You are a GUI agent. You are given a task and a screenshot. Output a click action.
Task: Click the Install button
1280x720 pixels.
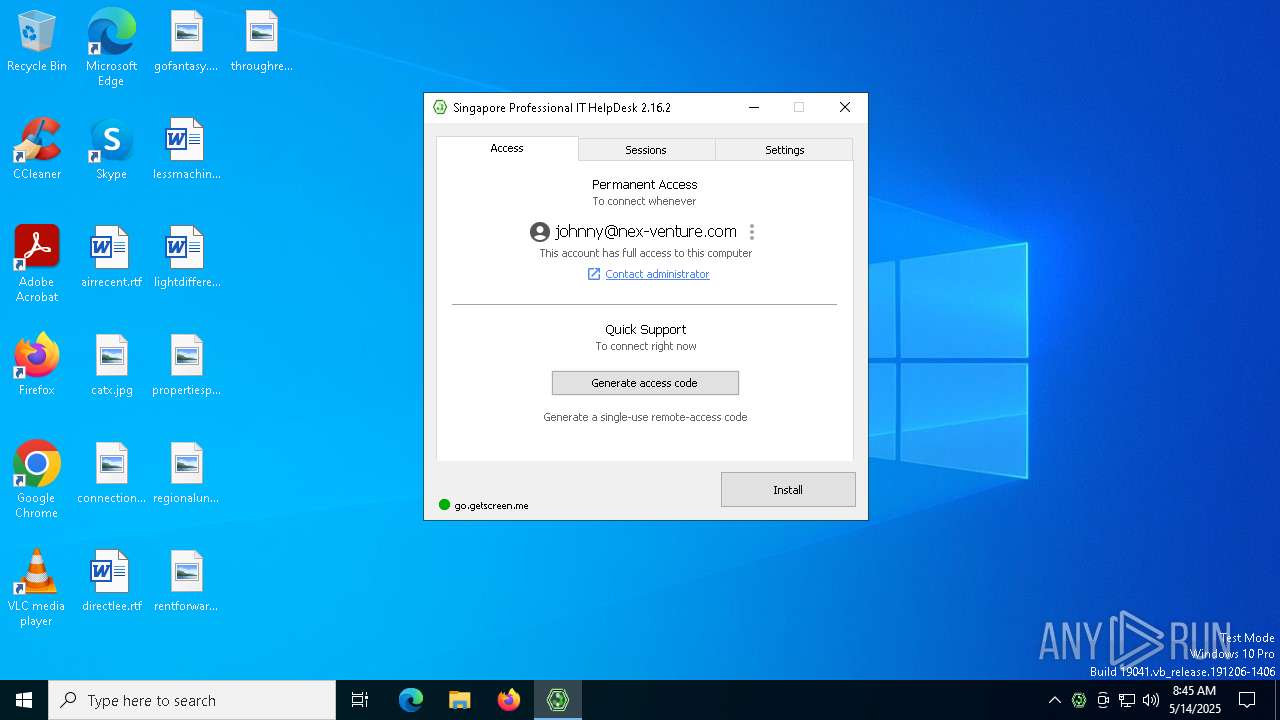(x=788, y=490)
